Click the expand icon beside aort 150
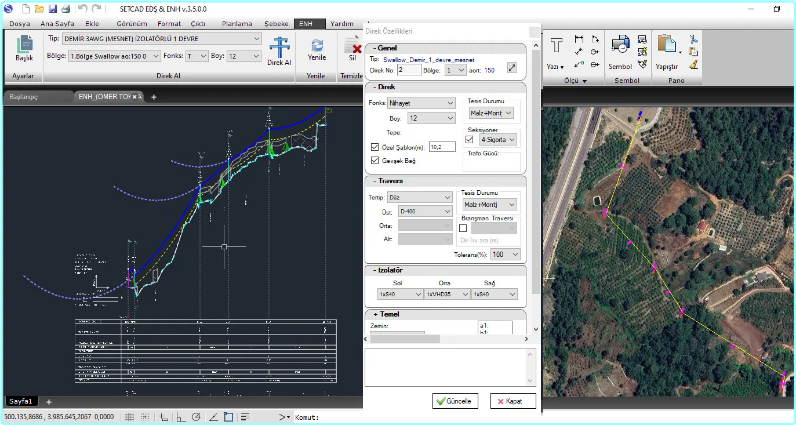796x425 pixels. click(512, 68)
